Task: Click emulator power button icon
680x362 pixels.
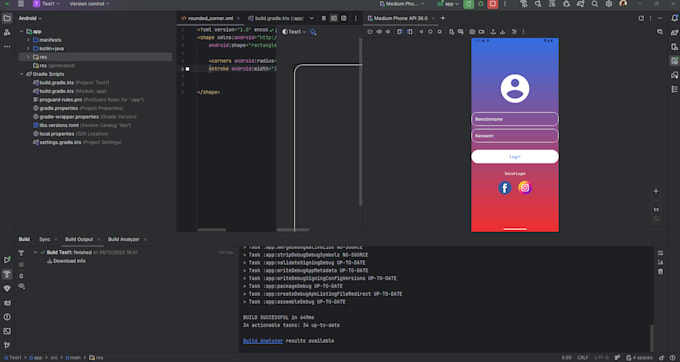Action: (x=370, y=32)
